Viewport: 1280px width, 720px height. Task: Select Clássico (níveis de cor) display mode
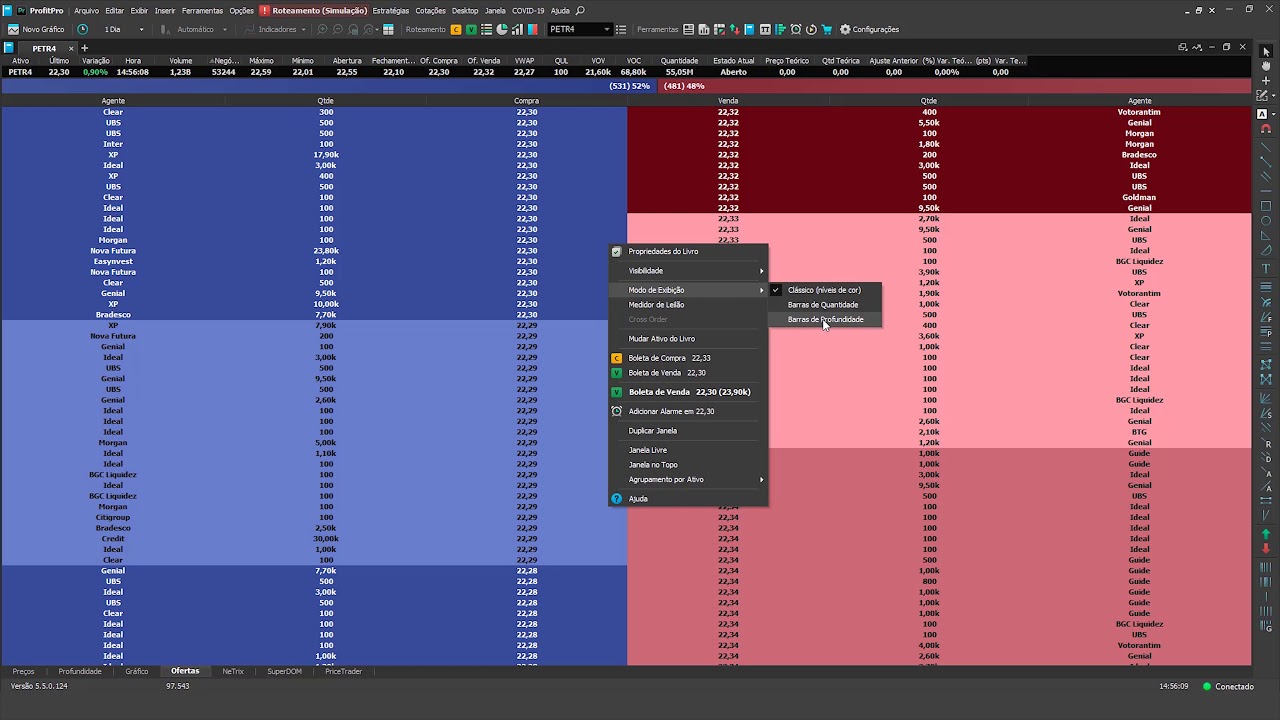[x=824, y=290]
